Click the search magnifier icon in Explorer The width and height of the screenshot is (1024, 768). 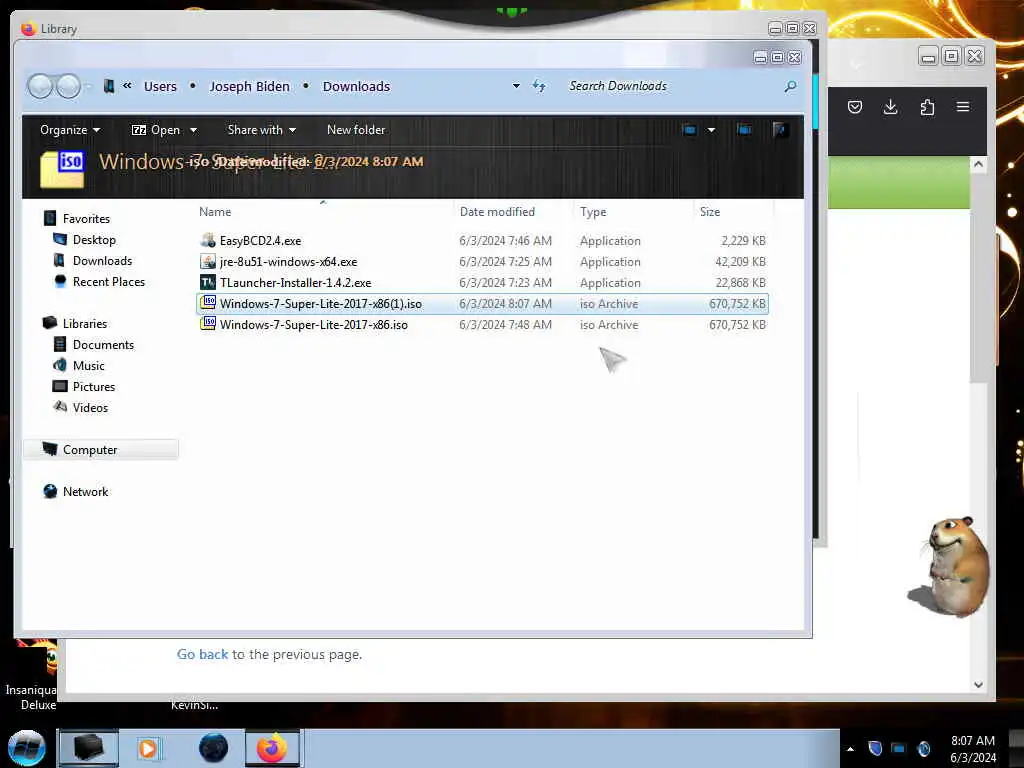pyautogui.click(x=790, y=86)
